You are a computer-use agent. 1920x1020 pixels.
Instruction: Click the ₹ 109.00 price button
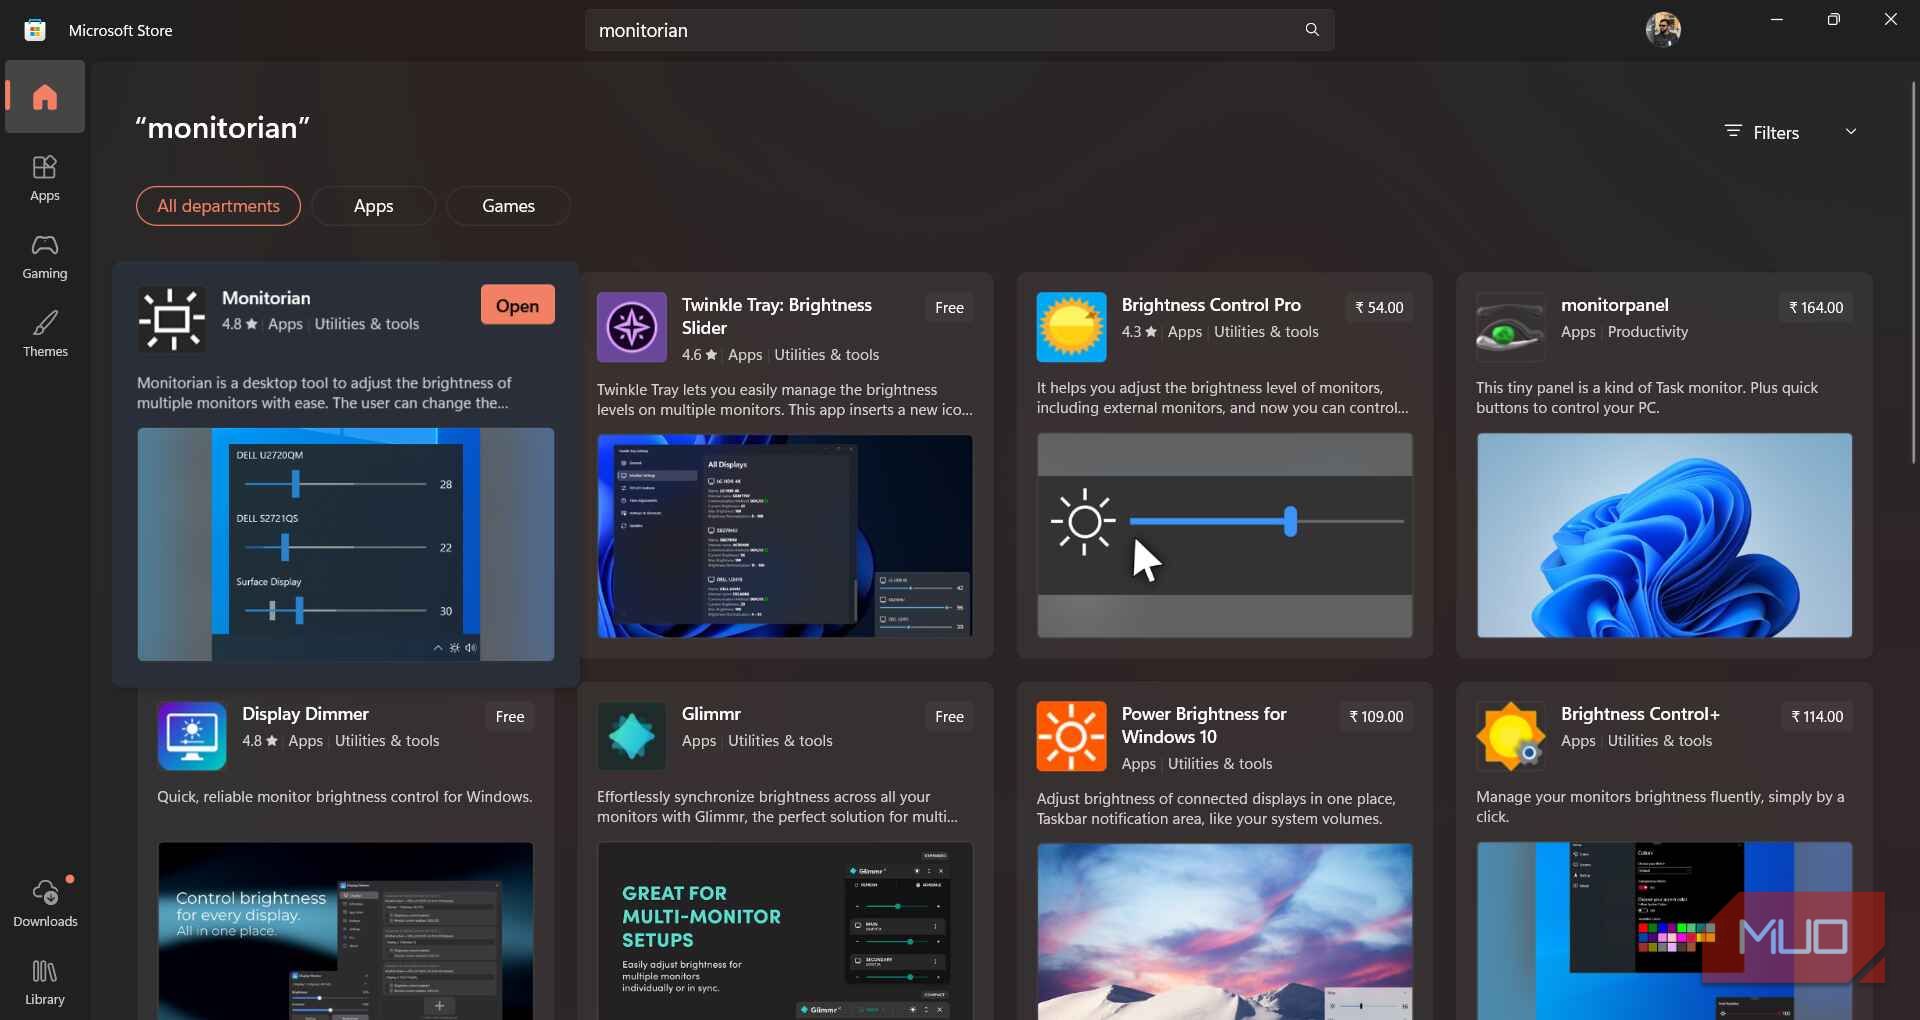pos(1376,717)
